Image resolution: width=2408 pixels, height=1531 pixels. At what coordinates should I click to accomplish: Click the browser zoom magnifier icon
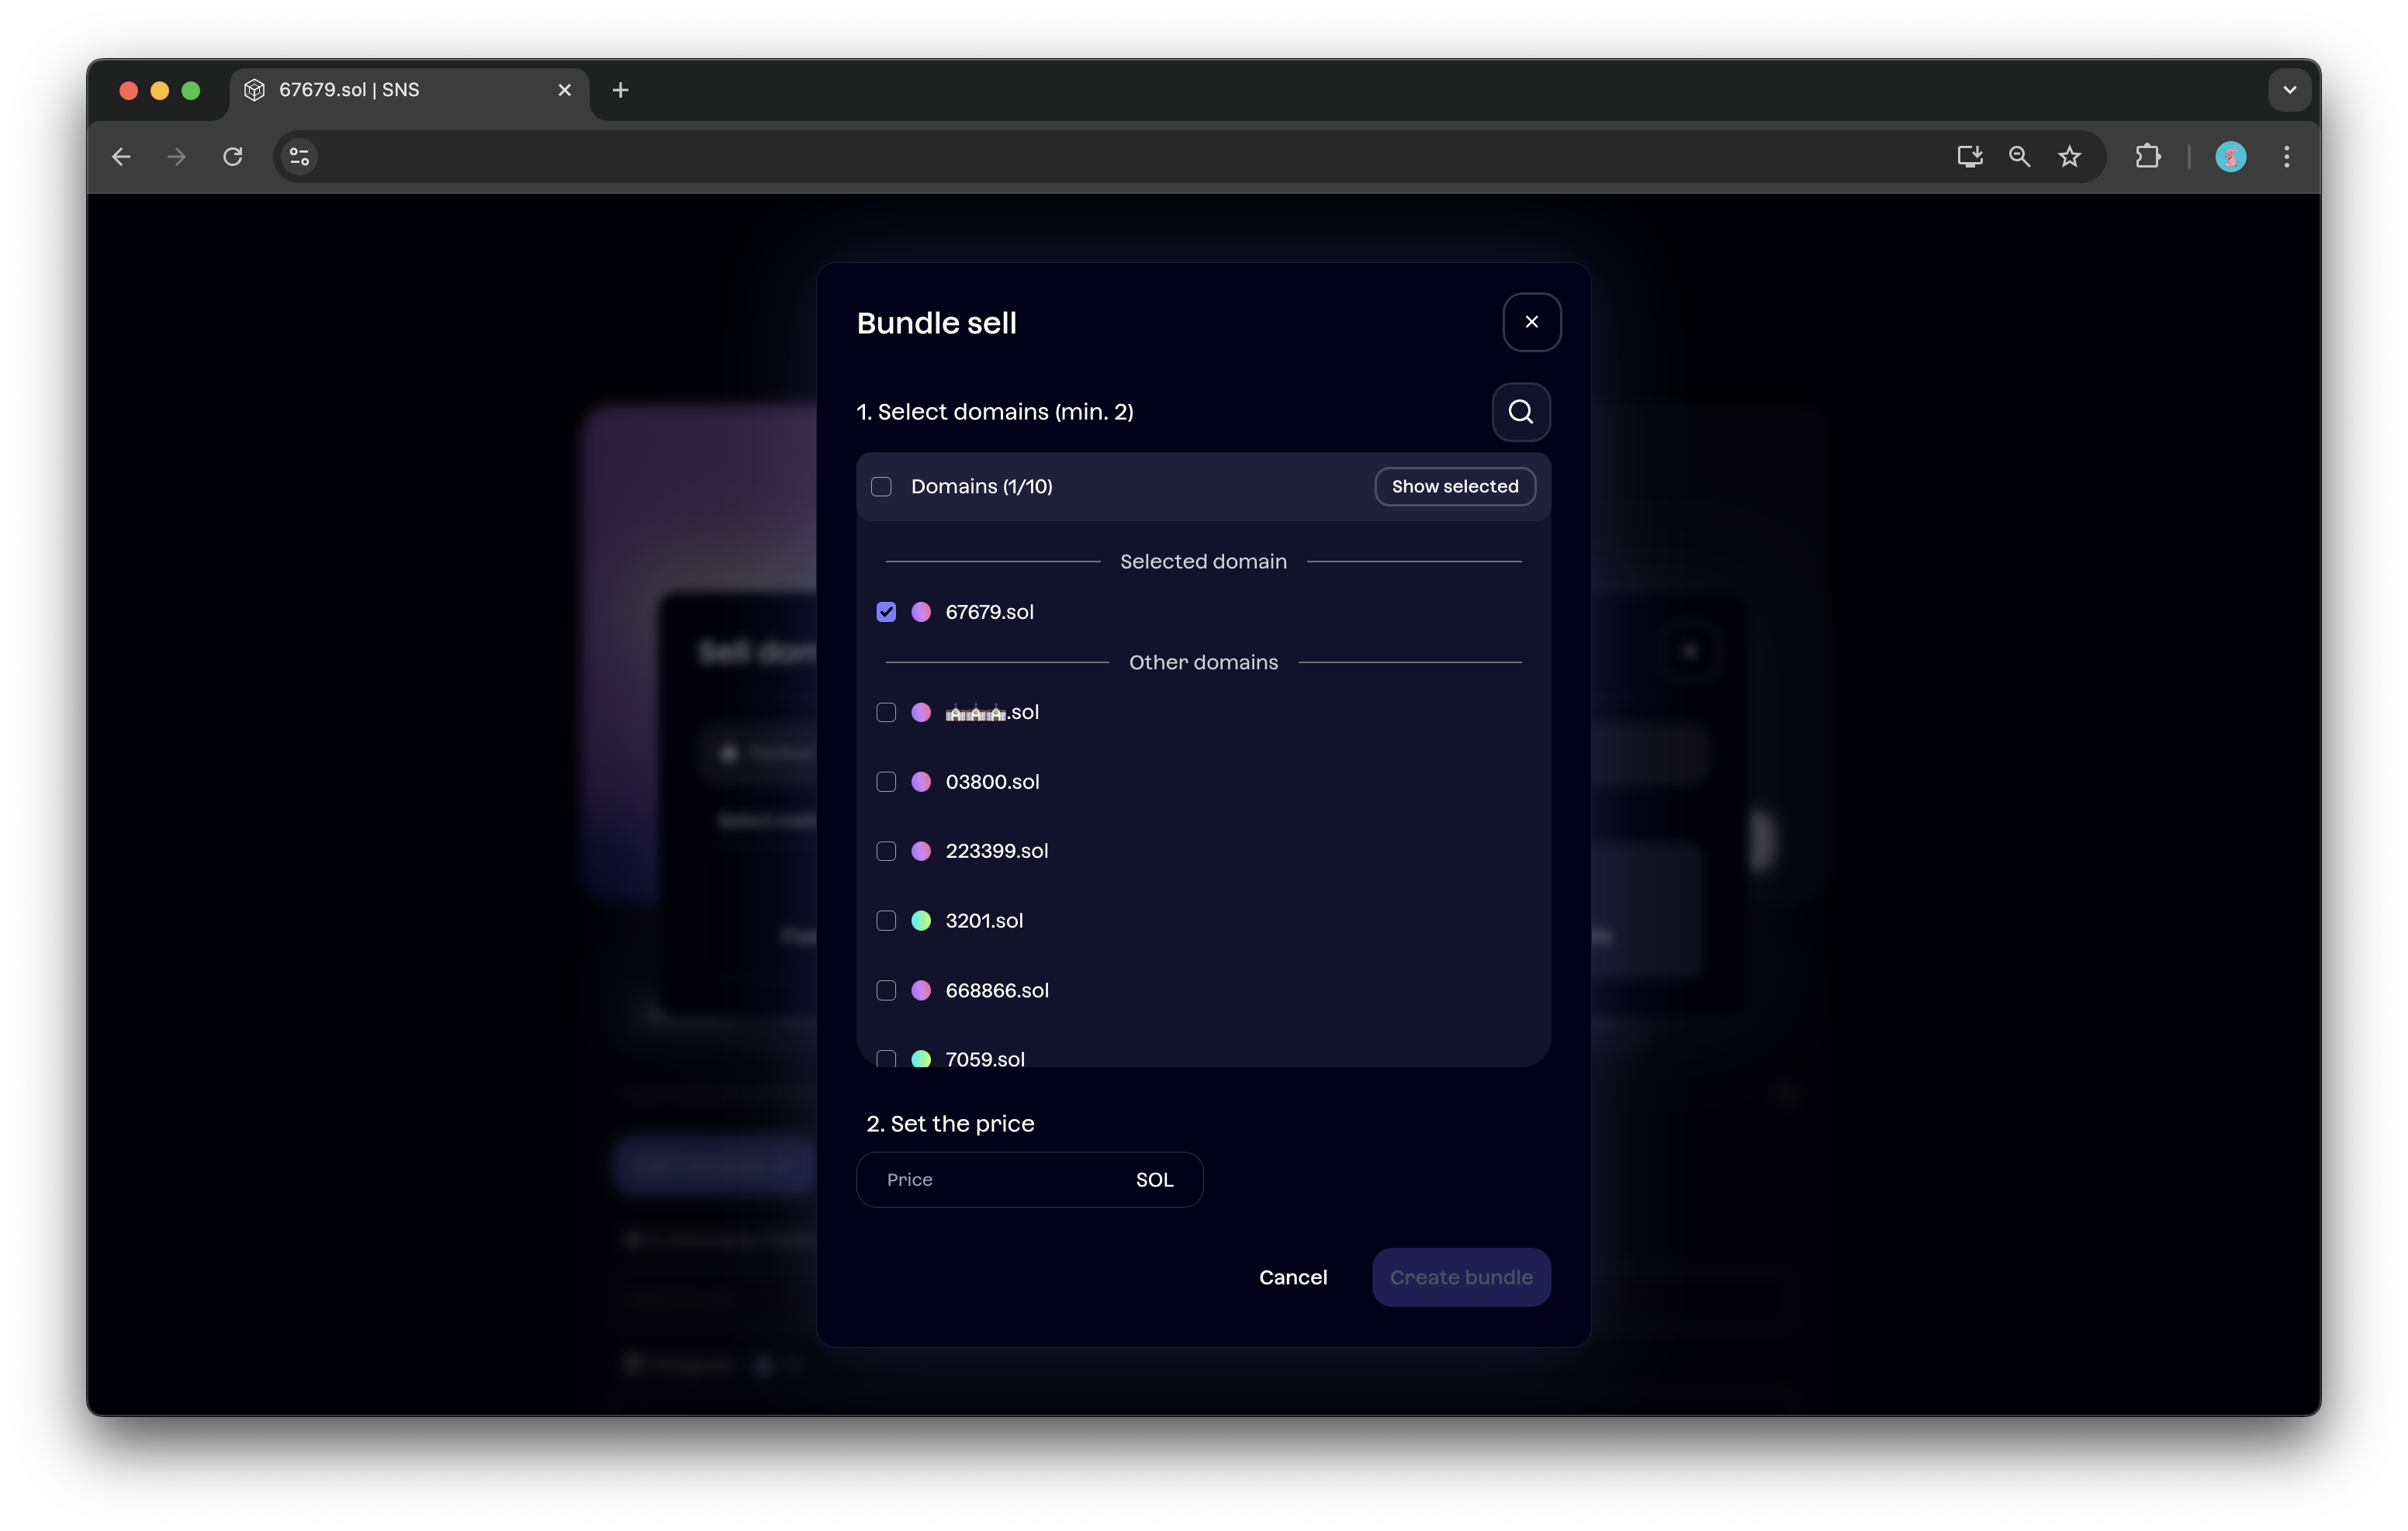point(2019,157)
